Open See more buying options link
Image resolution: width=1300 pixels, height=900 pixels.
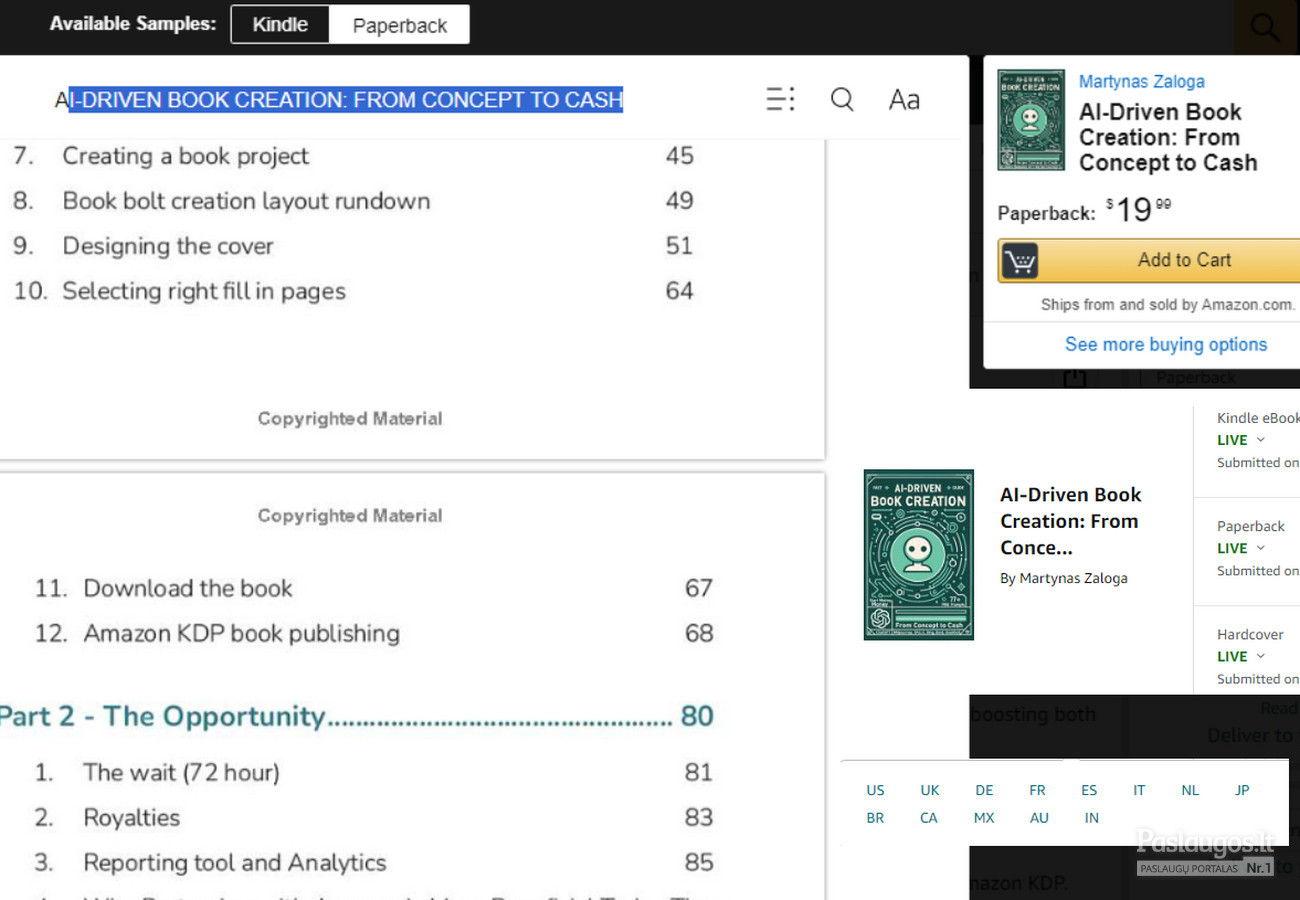tap(1165, 344)
